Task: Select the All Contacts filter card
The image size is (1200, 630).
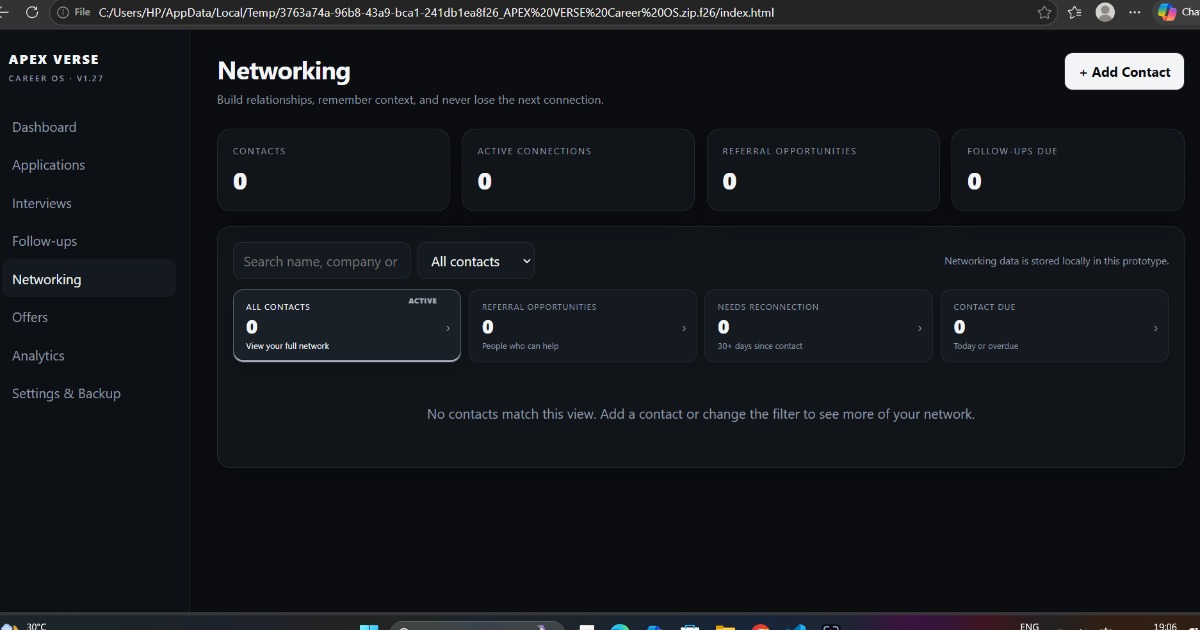Action: point(347,326)
